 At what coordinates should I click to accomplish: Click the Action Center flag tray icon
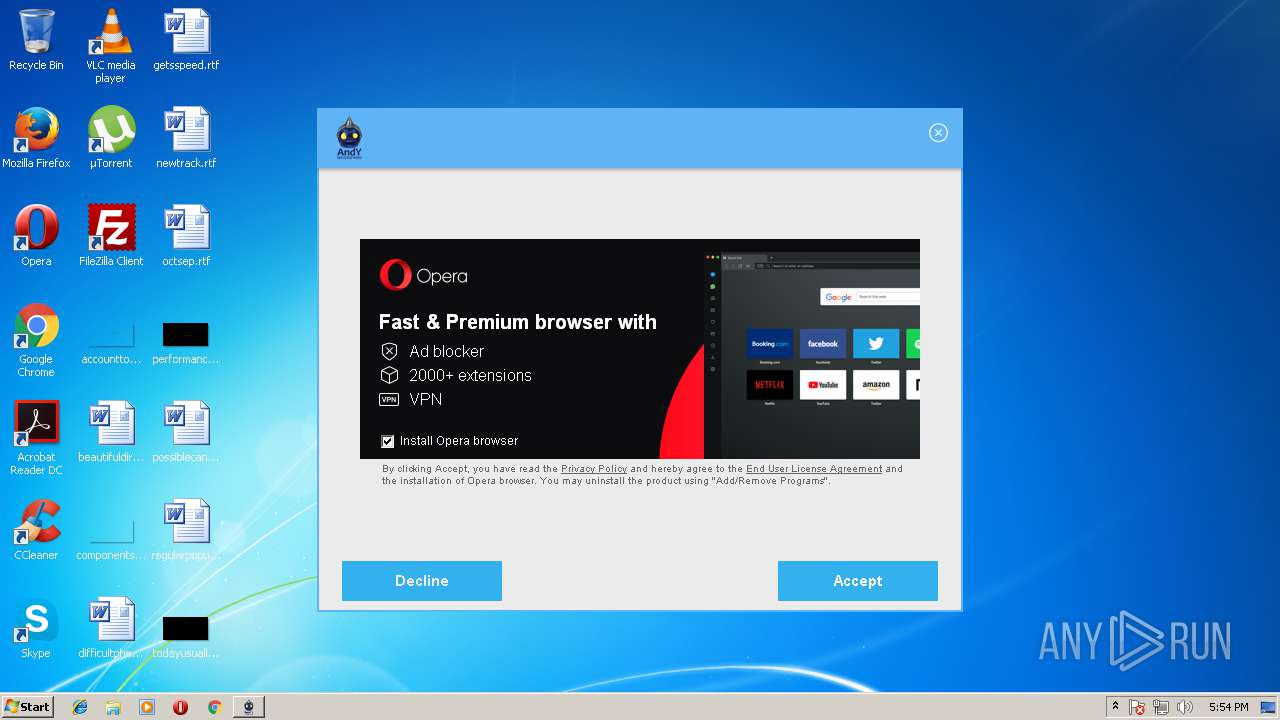pyautogui.click(x=1137, y=707)
